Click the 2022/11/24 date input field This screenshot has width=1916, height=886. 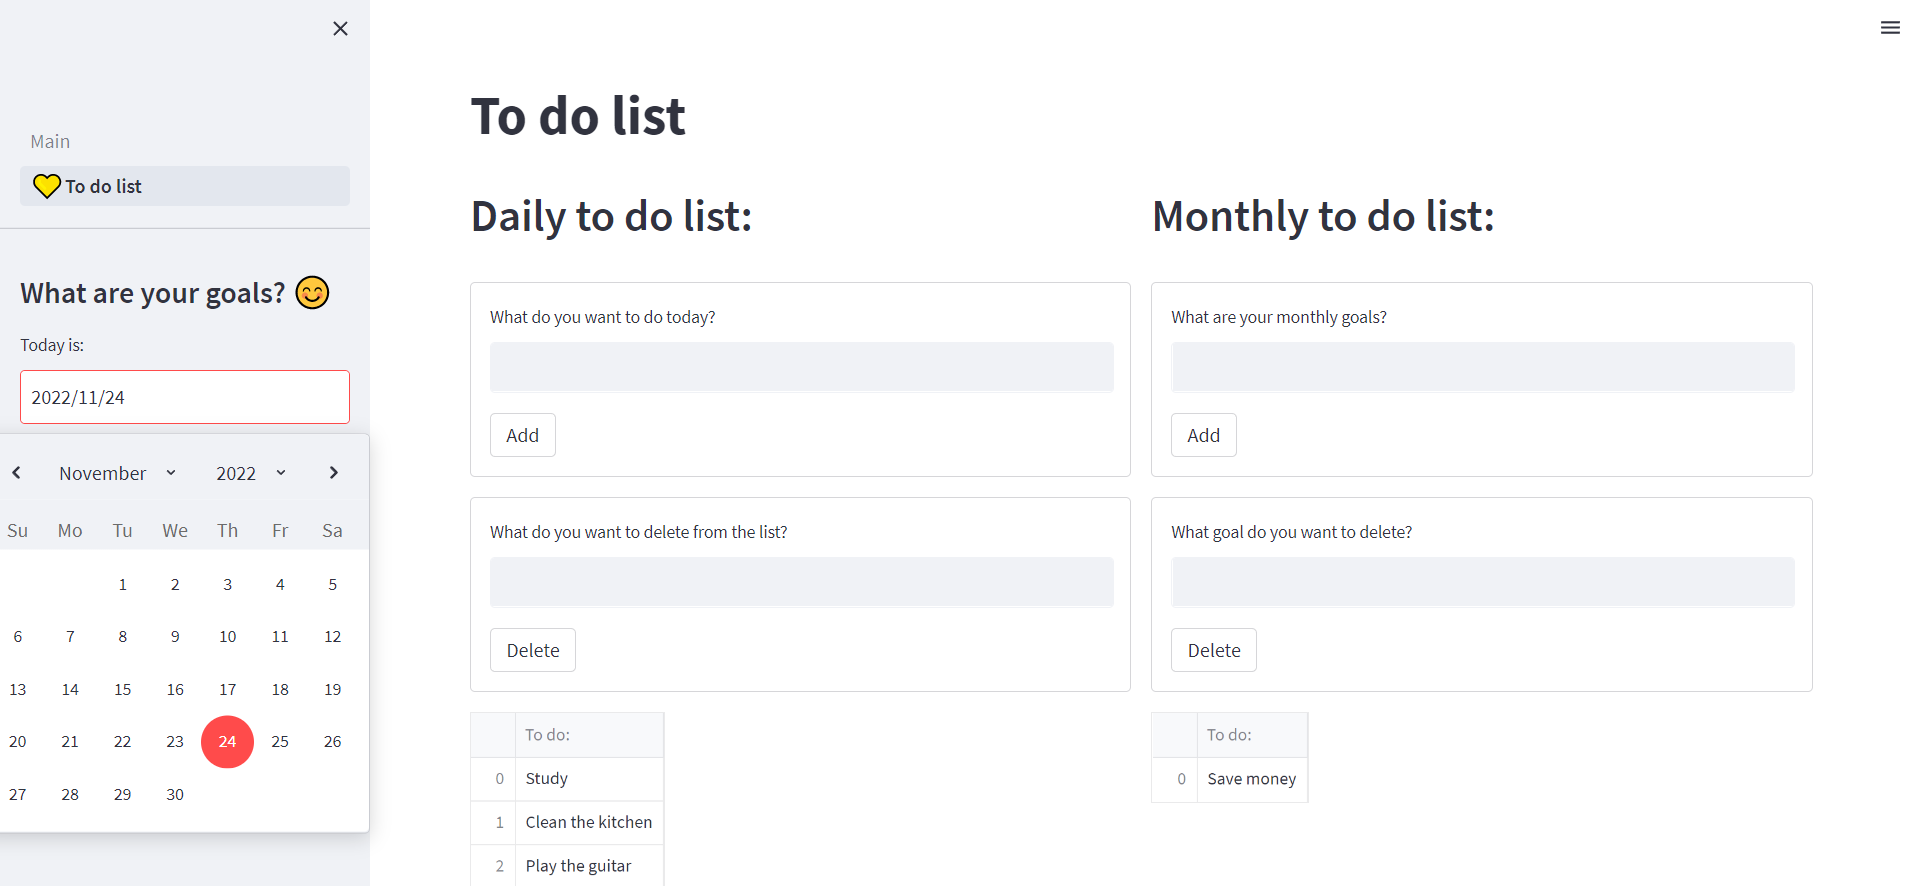(185, 397)
